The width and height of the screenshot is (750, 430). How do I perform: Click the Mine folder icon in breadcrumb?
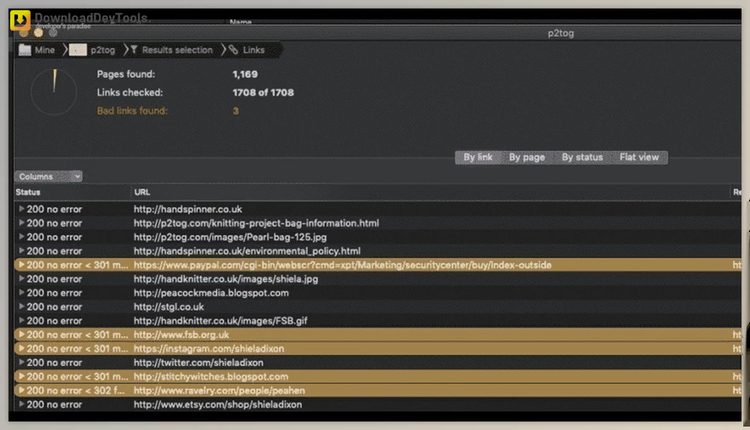(25, 50)
